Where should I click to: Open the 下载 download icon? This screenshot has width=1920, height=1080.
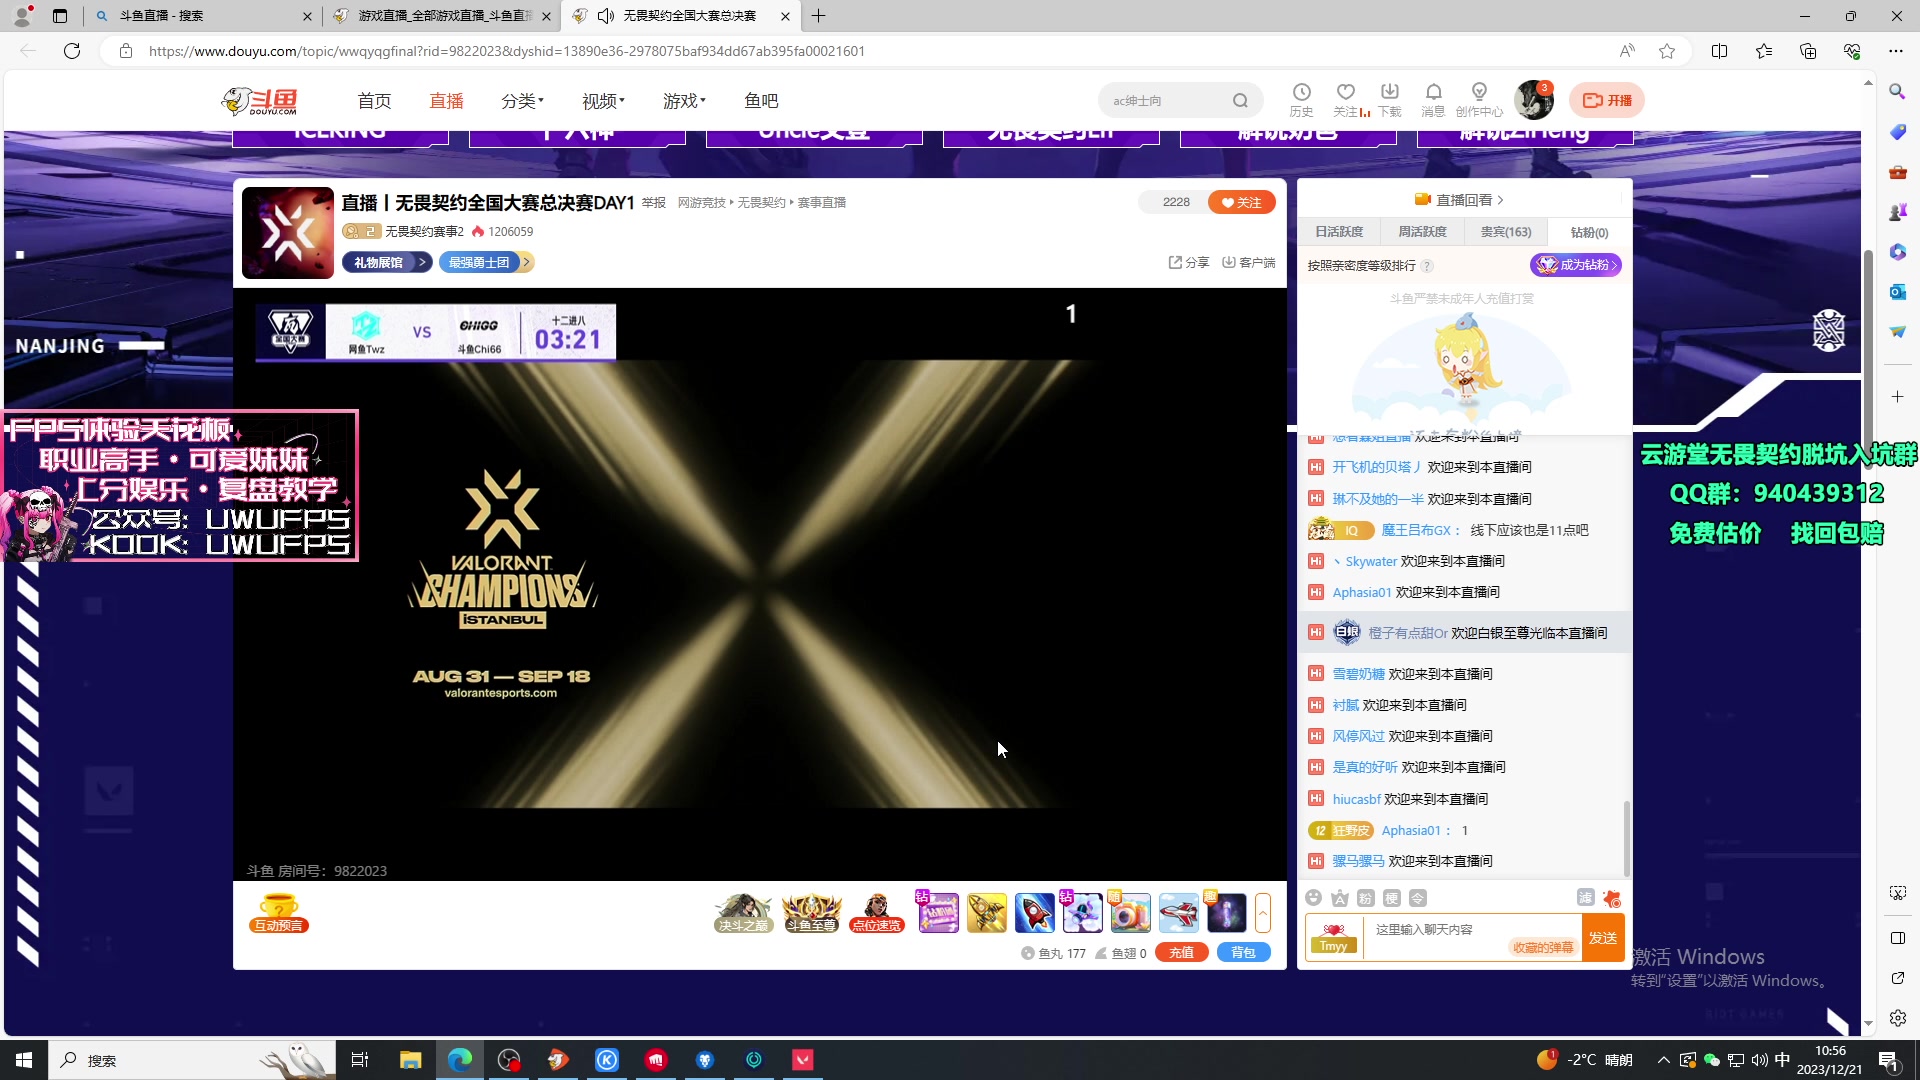tap(1390, 100)
